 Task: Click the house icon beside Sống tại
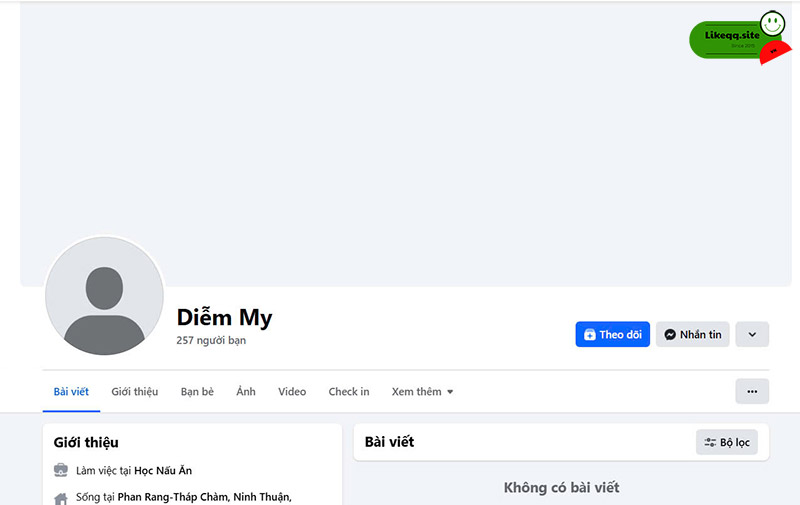(61, 498)
